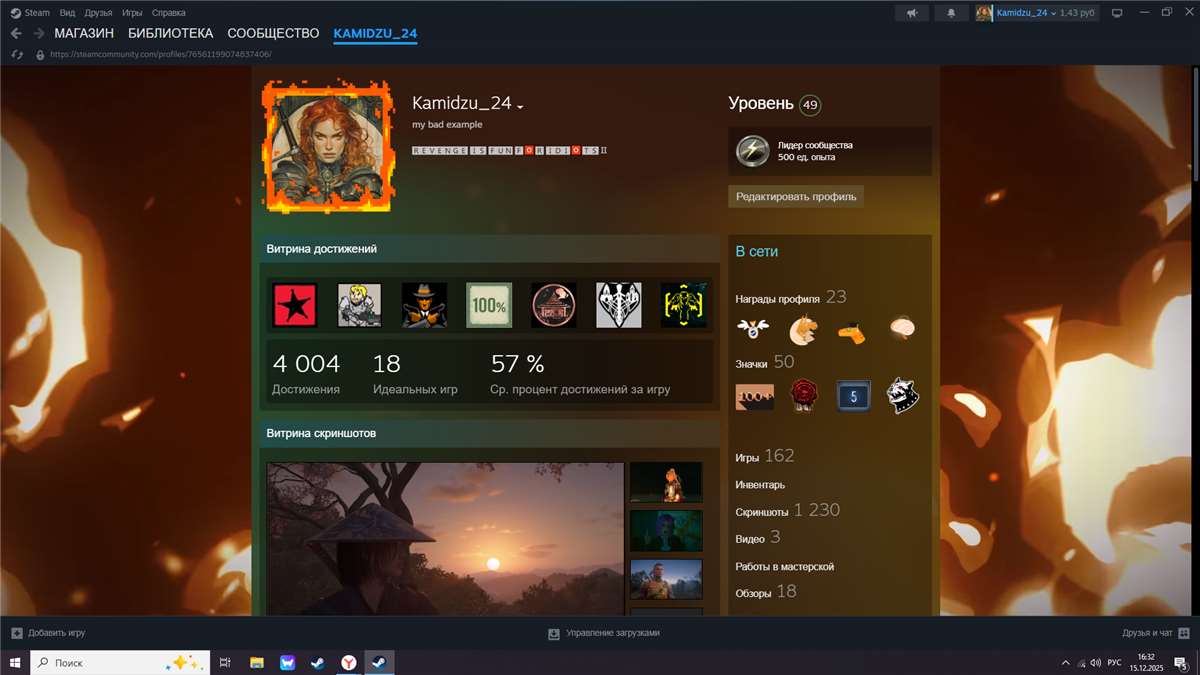Click the broadcast monitor icon near wallet balance

(x=1118, y=12)
